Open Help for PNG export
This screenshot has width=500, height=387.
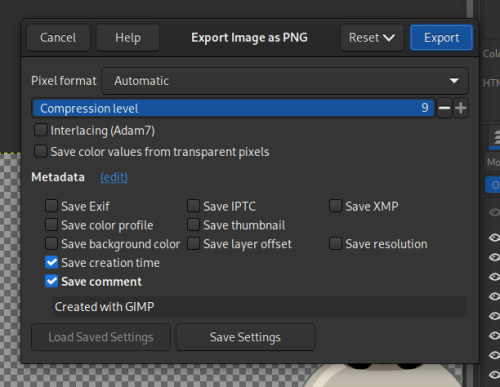(x=128, y=38)
